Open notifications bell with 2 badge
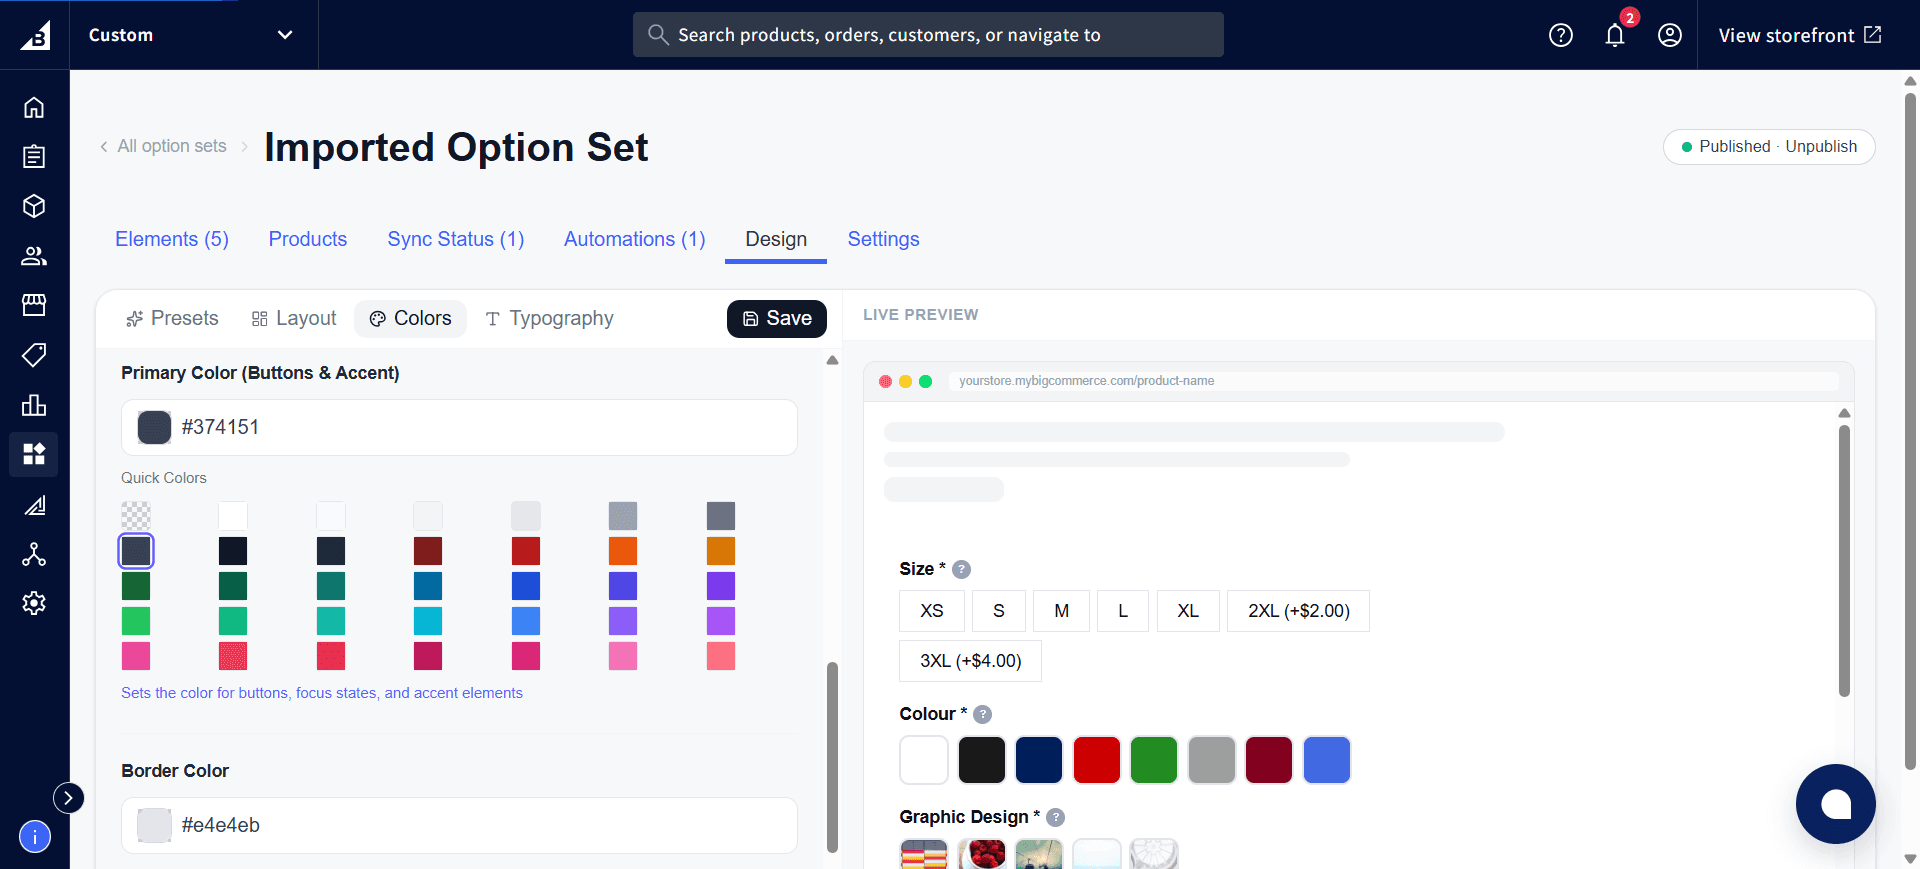Viewport: 1920px width, 869px height. pos(1615,35)
